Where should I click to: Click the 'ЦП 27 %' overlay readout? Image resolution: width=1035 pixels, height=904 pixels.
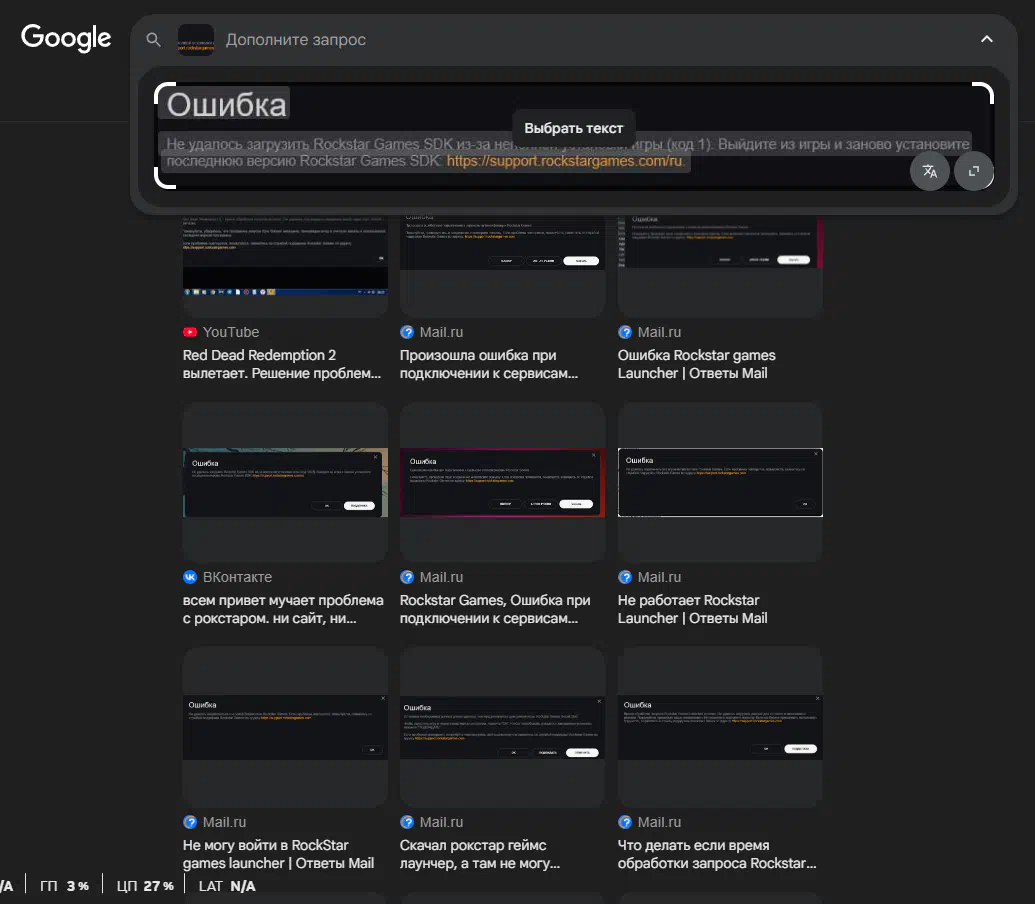click(145, 886)
